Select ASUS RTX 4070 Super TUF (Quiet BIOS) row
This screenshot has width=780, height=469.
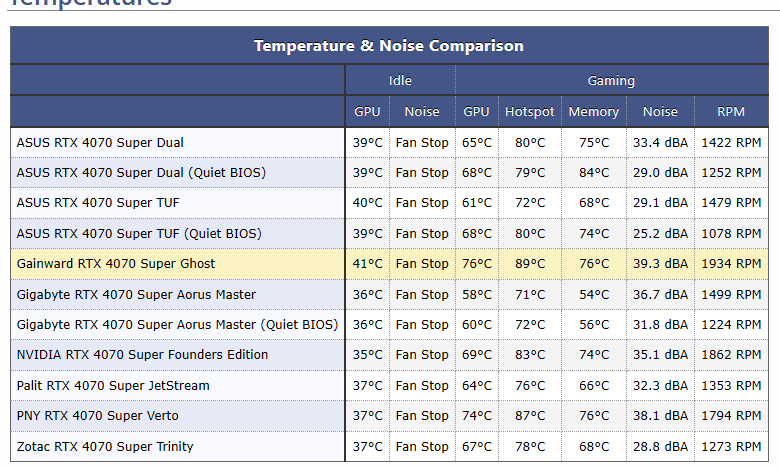click(139, 234)
